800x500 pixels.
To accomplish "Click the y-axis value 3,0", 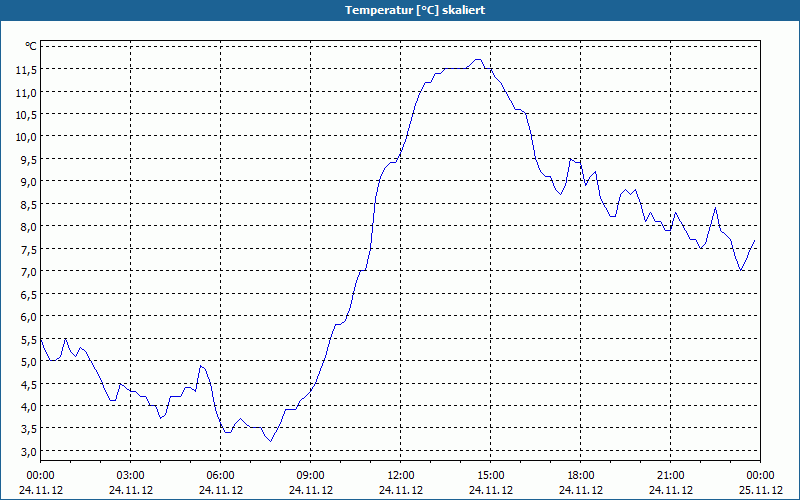I will point(29,452).
